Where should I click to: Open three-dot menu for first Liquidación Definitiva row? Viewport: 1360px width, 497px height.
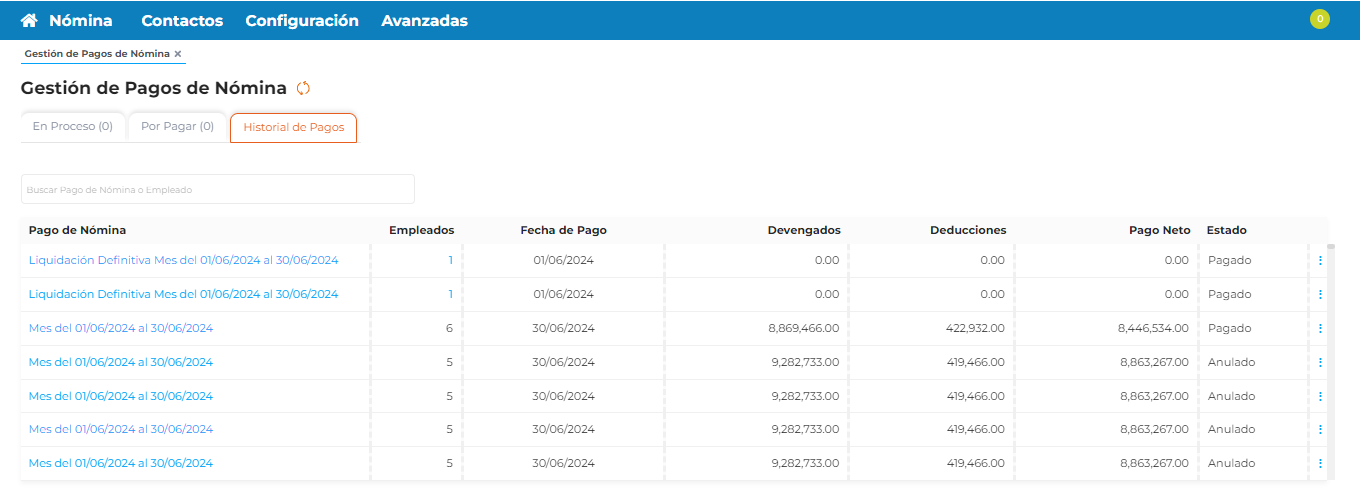click(1320, 261)
